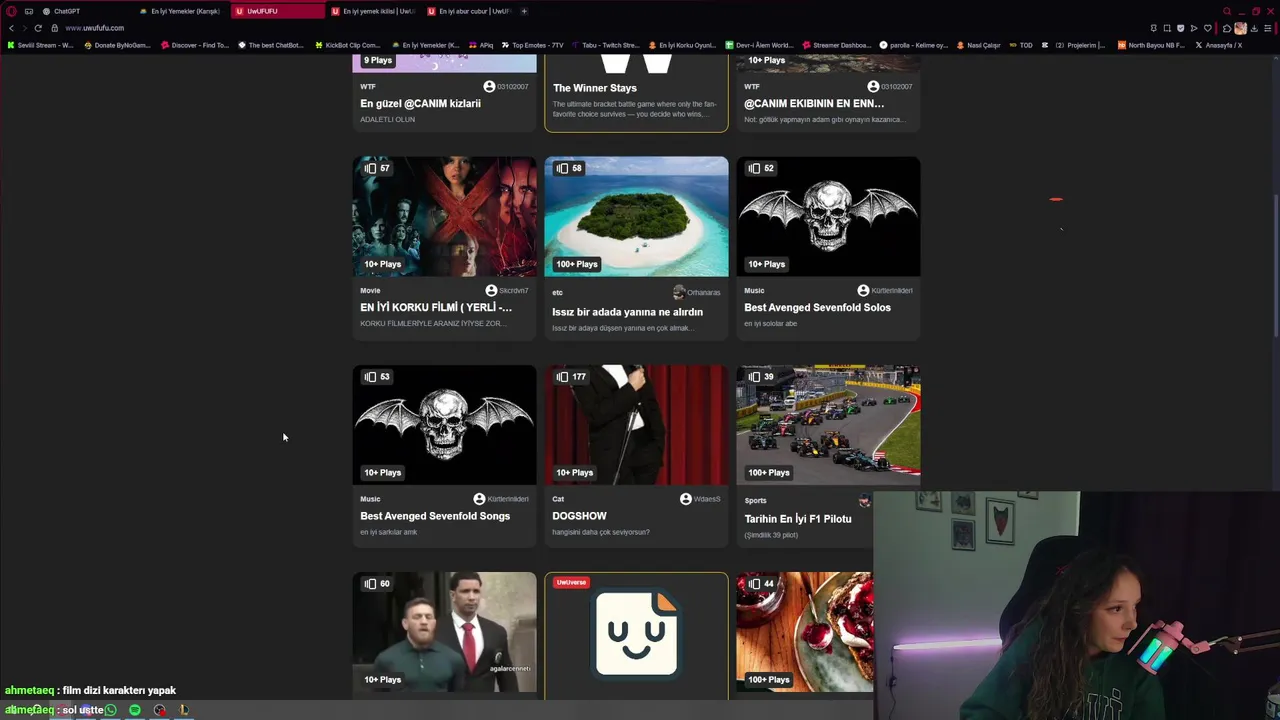
Task: Click WdaesS author avatar icon
Action: click(686, 499)
